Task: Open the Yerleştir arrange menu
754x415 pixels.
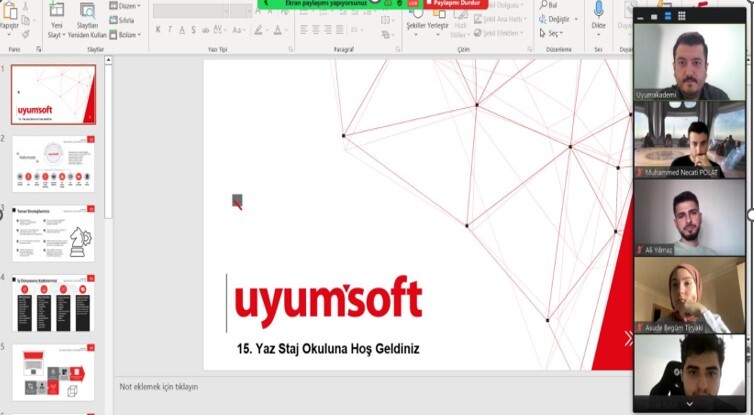Action: (x=438, y=21)
